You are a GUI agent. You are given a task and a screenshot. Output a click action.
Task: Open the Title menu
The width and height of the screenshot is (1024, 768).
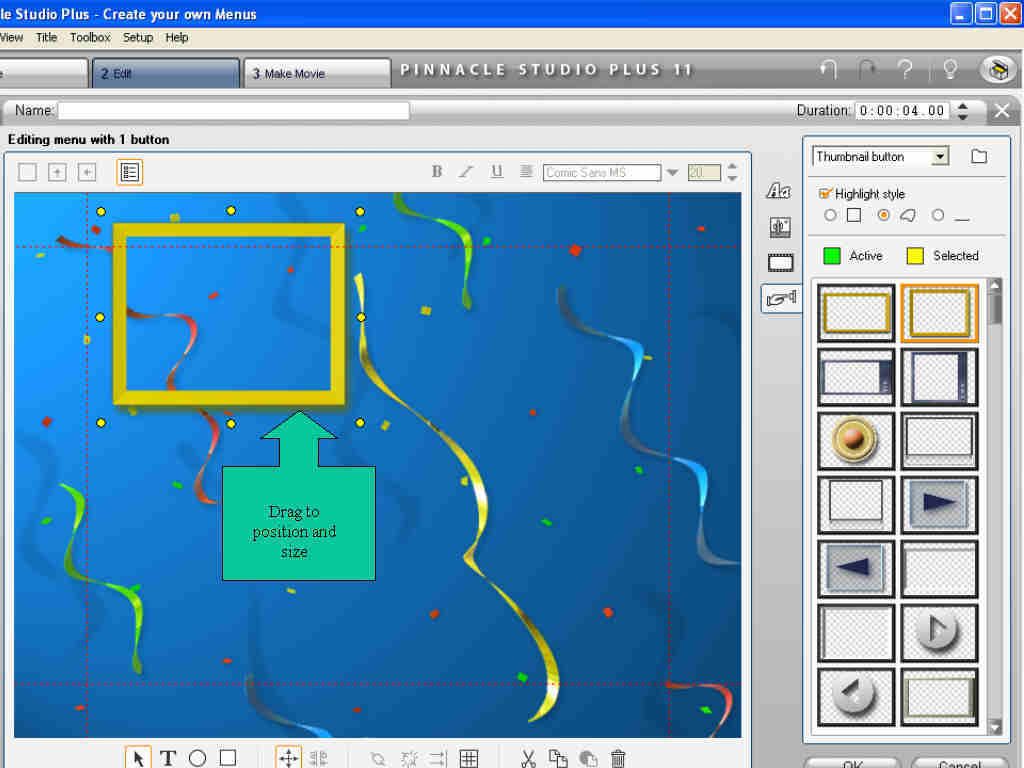(x=46, y=37)
